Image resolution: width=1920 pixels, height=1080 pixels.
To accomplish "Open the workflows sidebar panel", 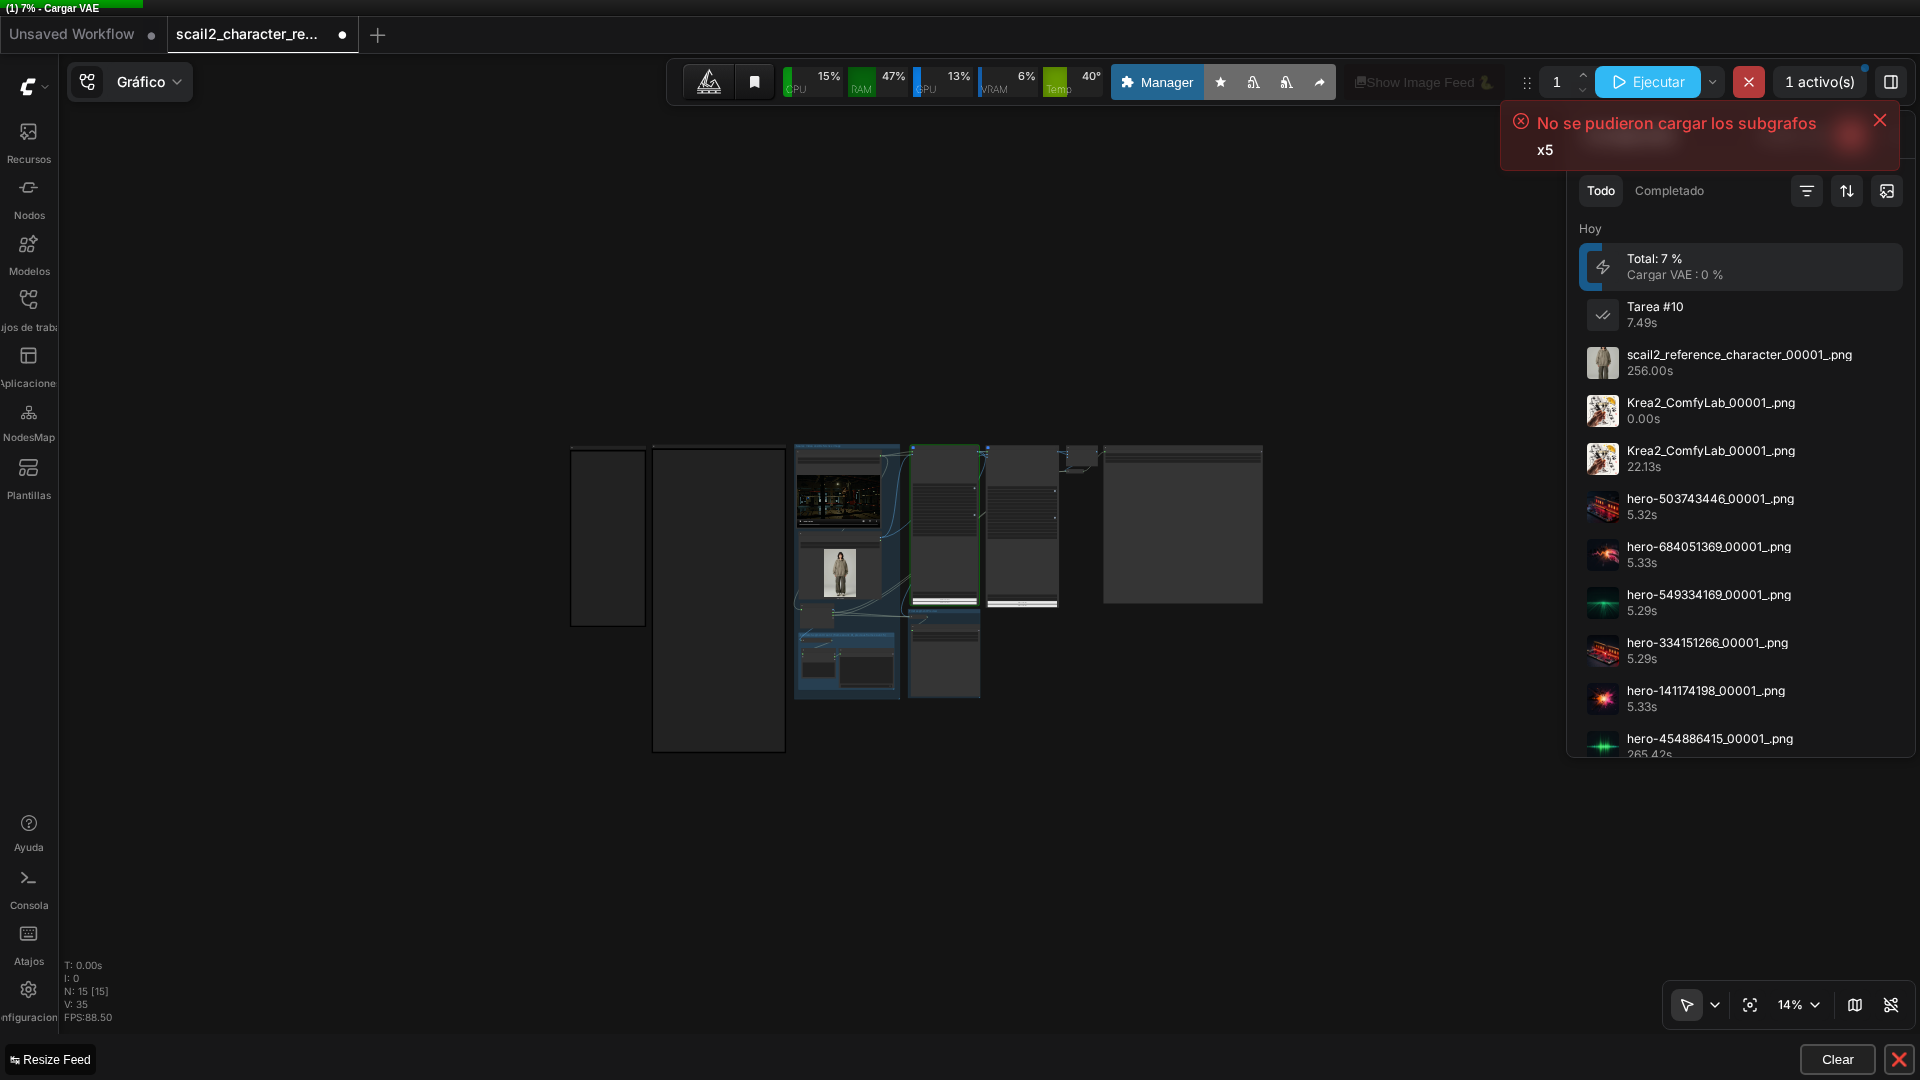I will pyautogui.click(x=28, y=310).
